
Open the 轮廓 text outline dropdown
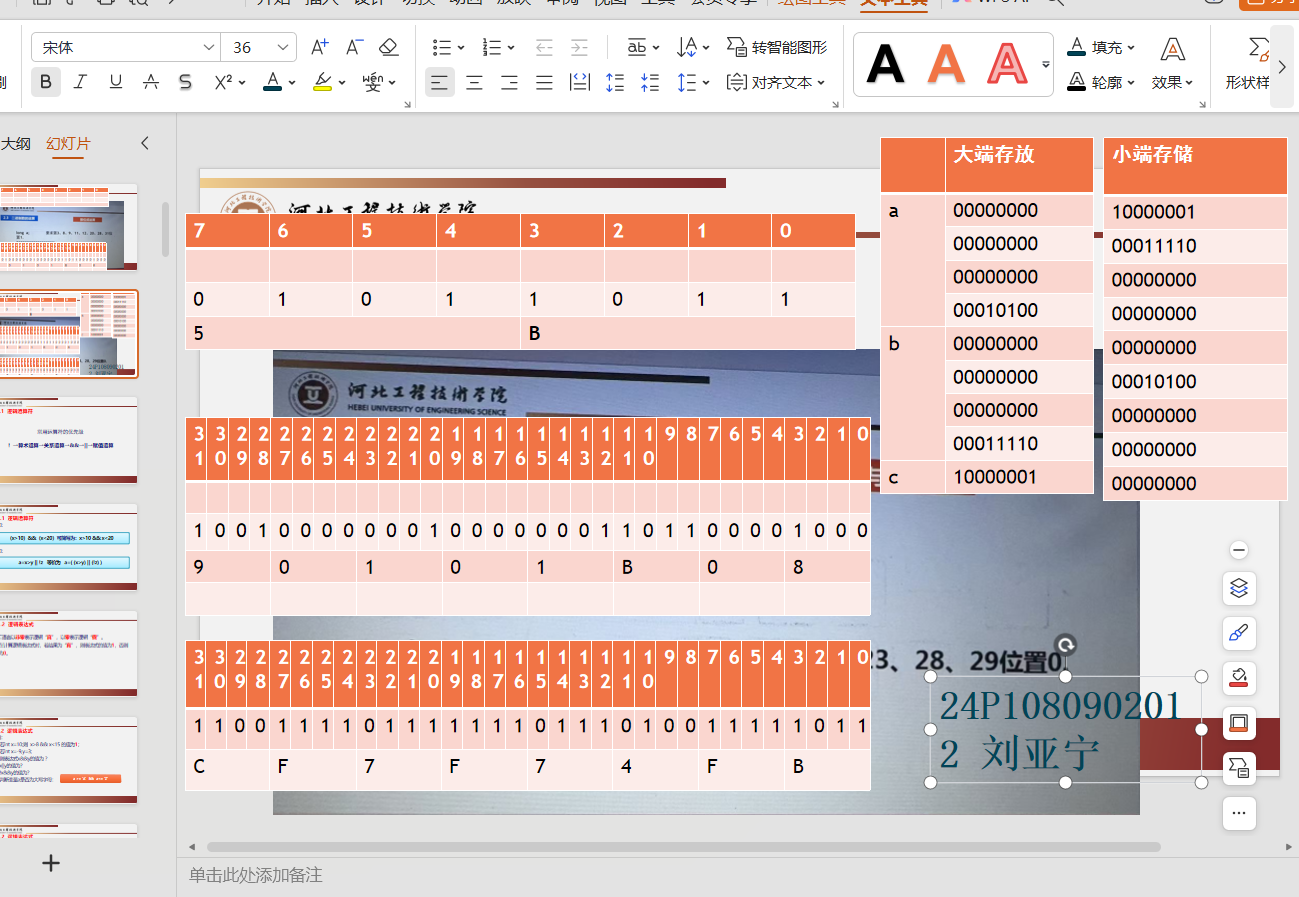[1101, 82]
